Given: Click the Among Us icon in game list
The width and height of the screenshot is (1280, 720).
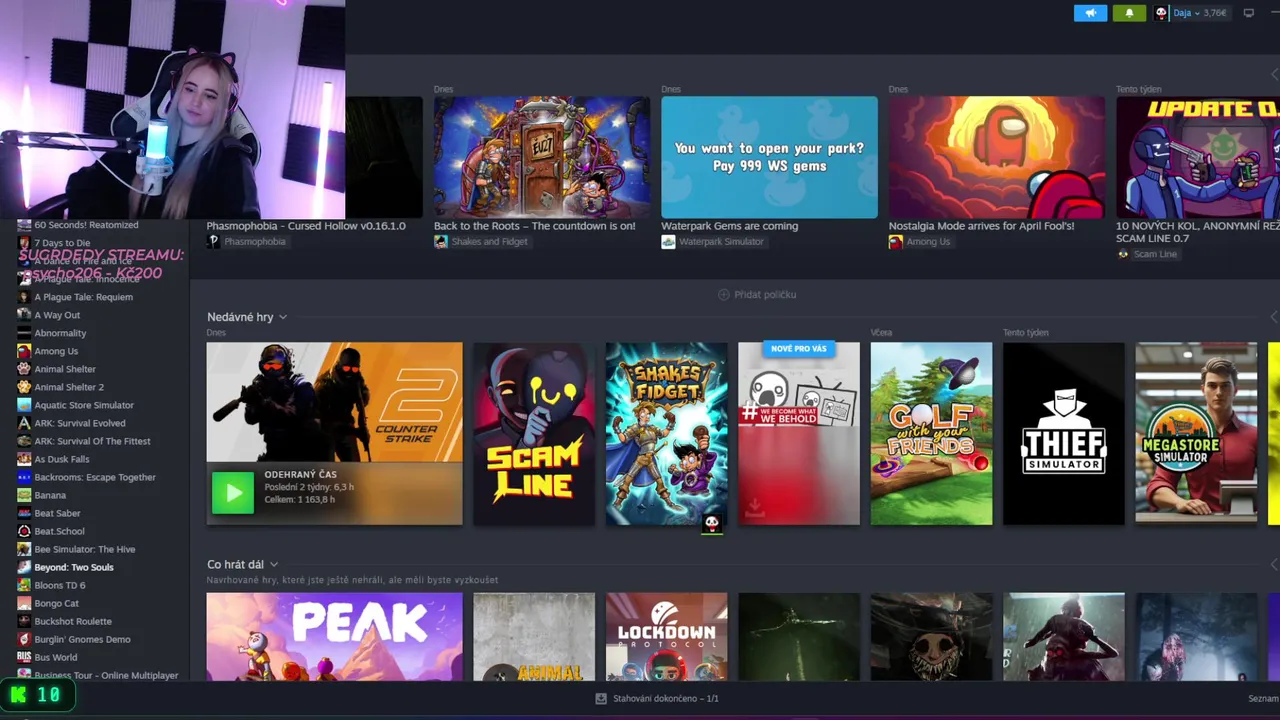Looking at the screenshot, I should pos(24,351).
